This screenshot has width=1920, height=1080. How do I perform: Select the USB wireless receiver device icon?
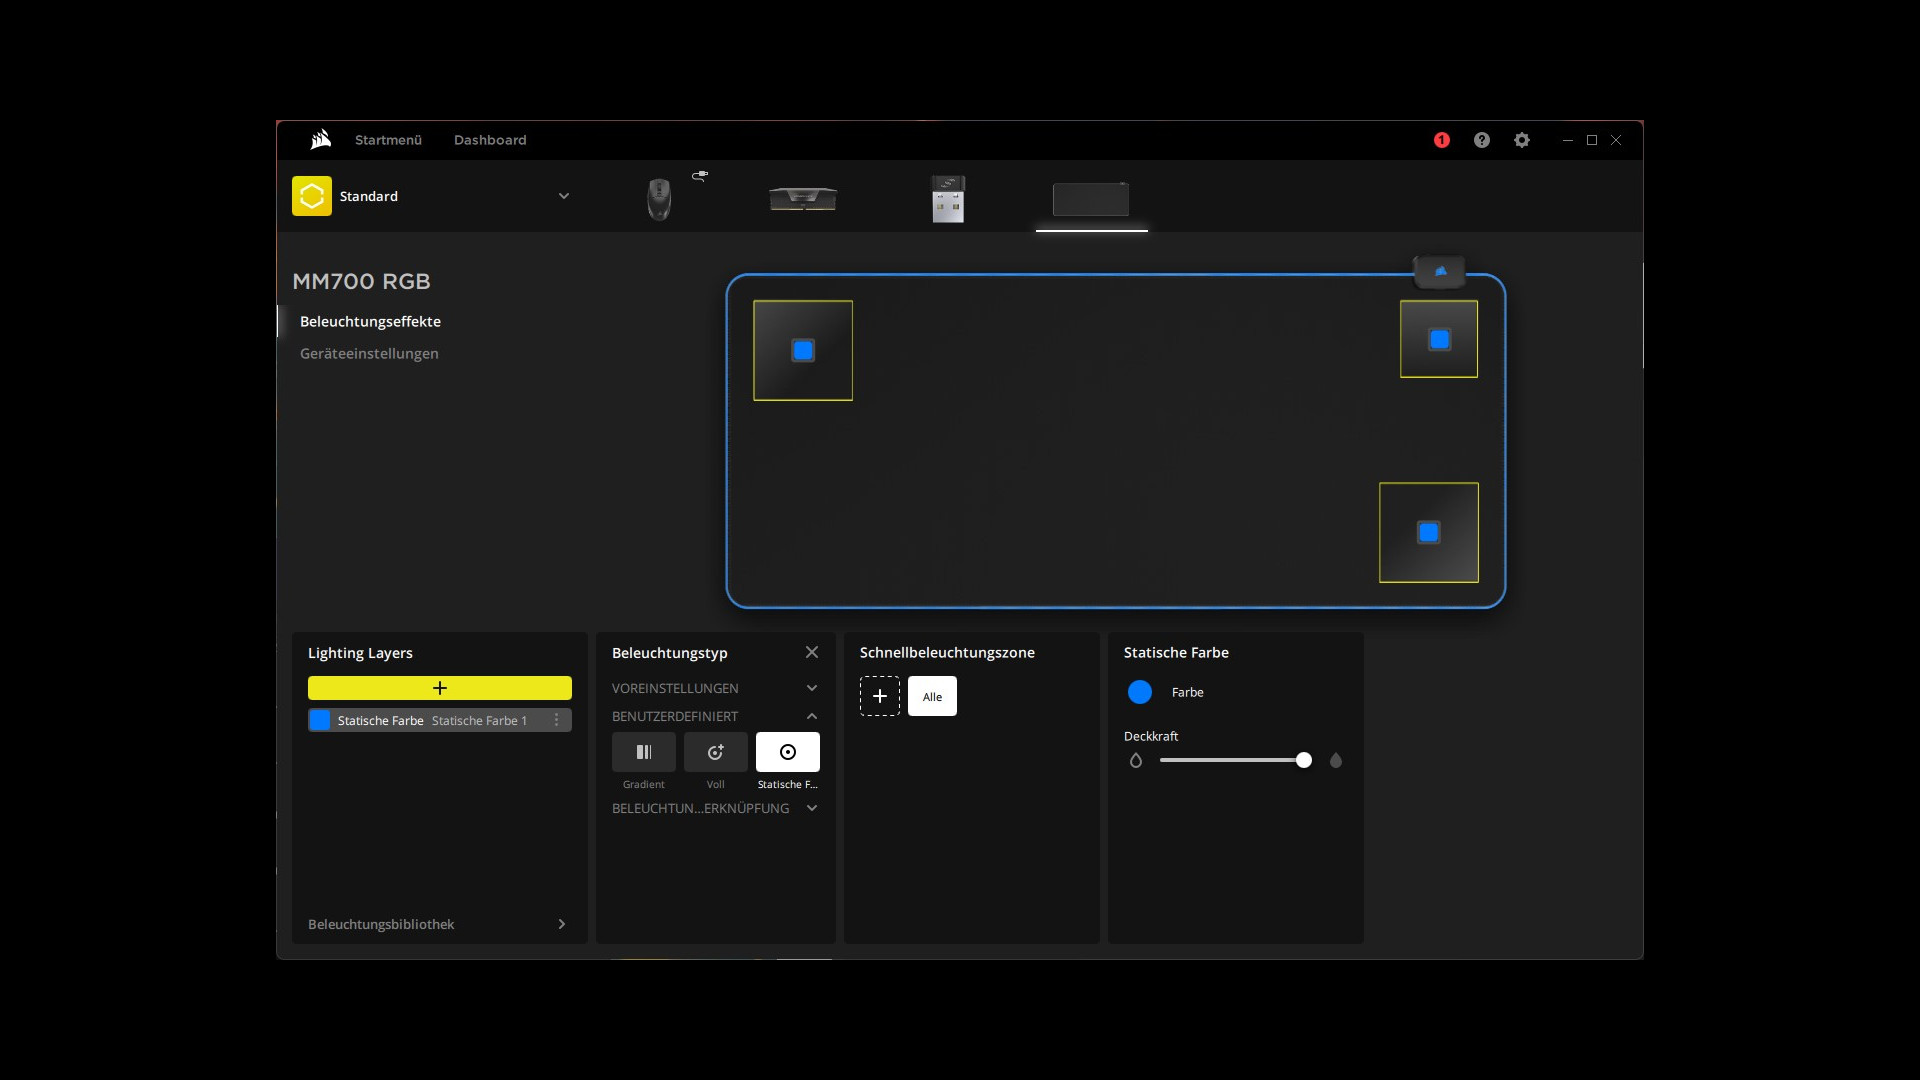coord(947,199)
